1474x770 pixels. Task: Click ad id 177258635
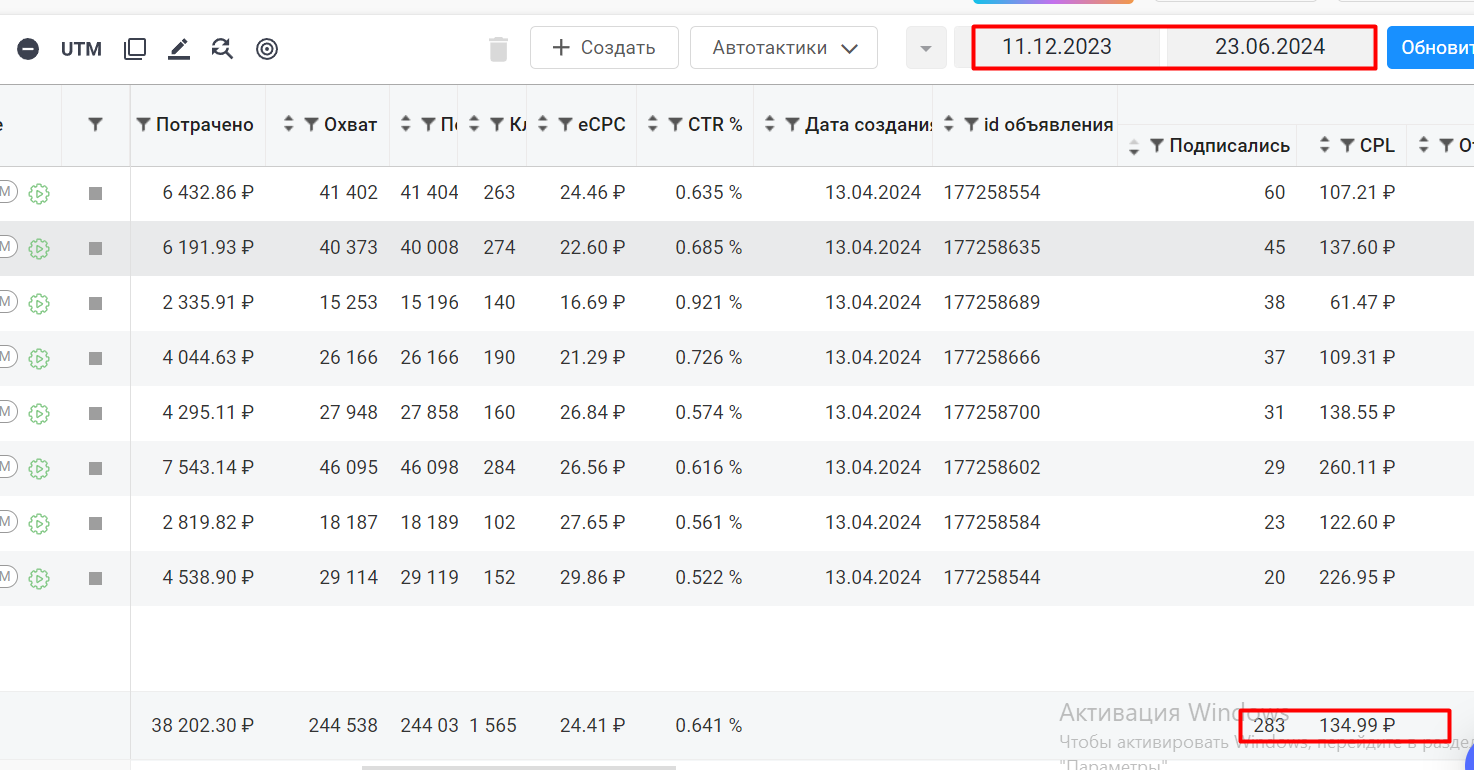click(x=992, y=247)
